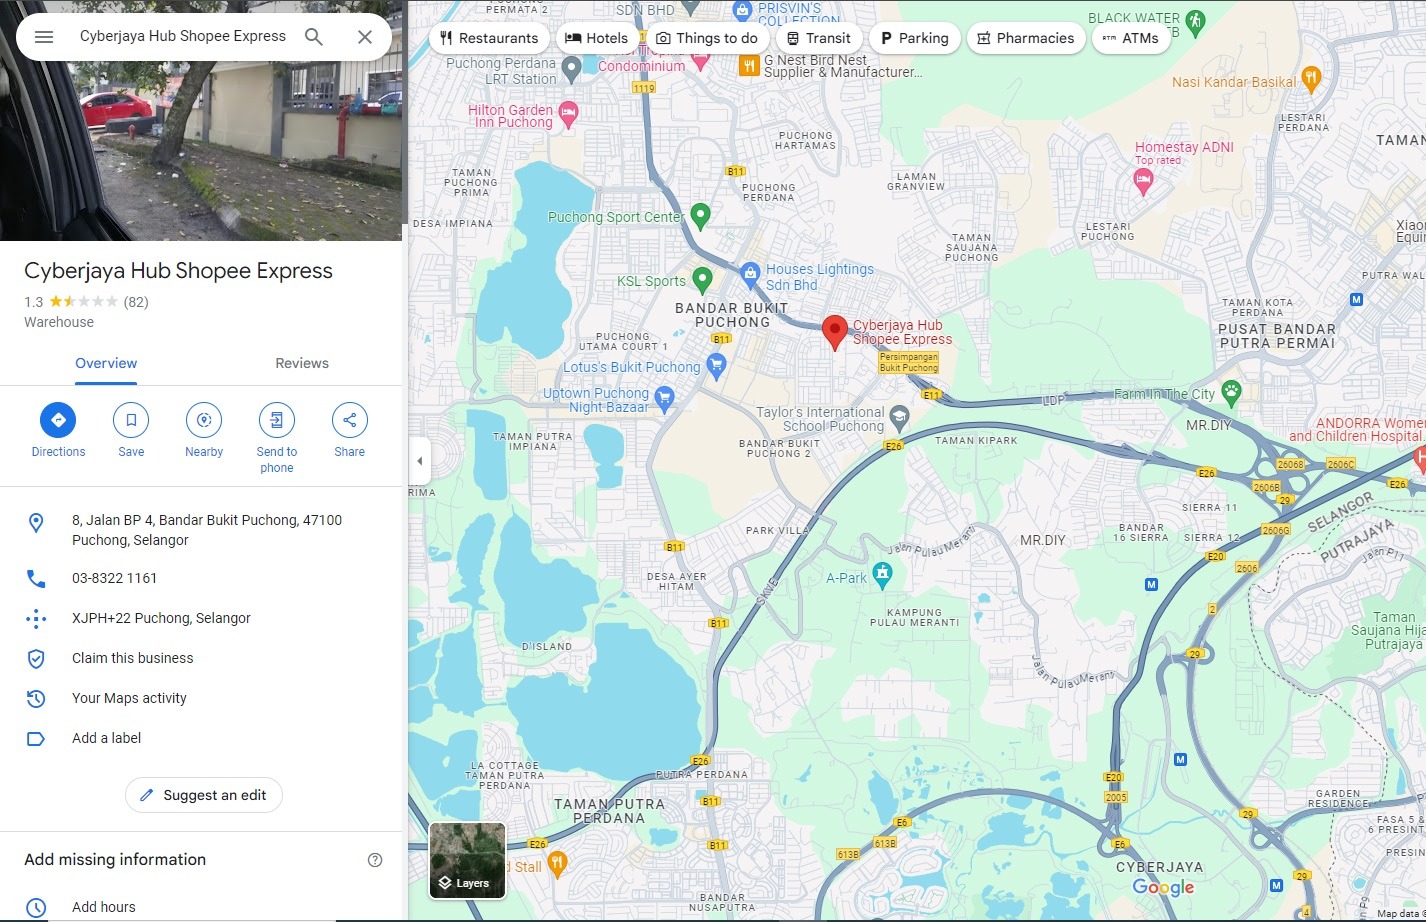Click the Suggest an edit button
The width and height of the screenshot is (1426, 922).
(204, 795)
